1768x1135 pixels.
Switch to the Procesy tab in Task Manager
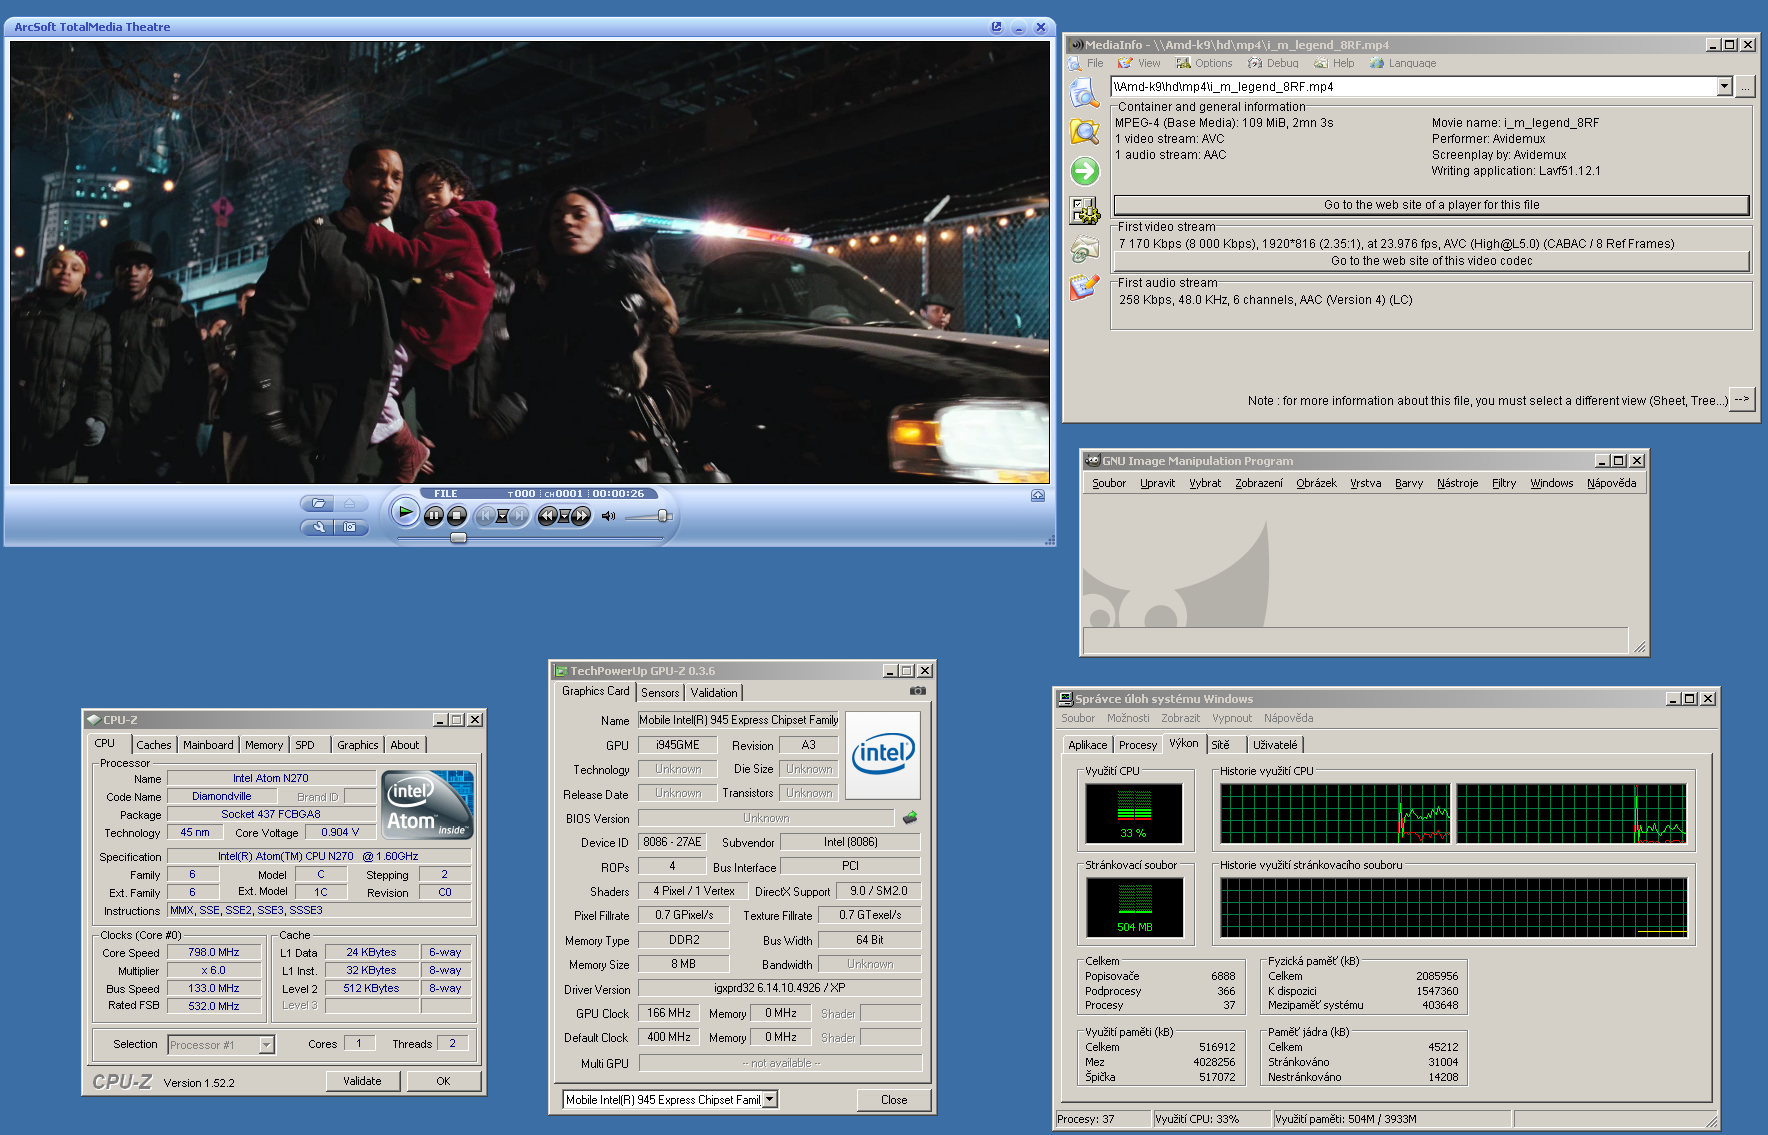[1138, 745]
